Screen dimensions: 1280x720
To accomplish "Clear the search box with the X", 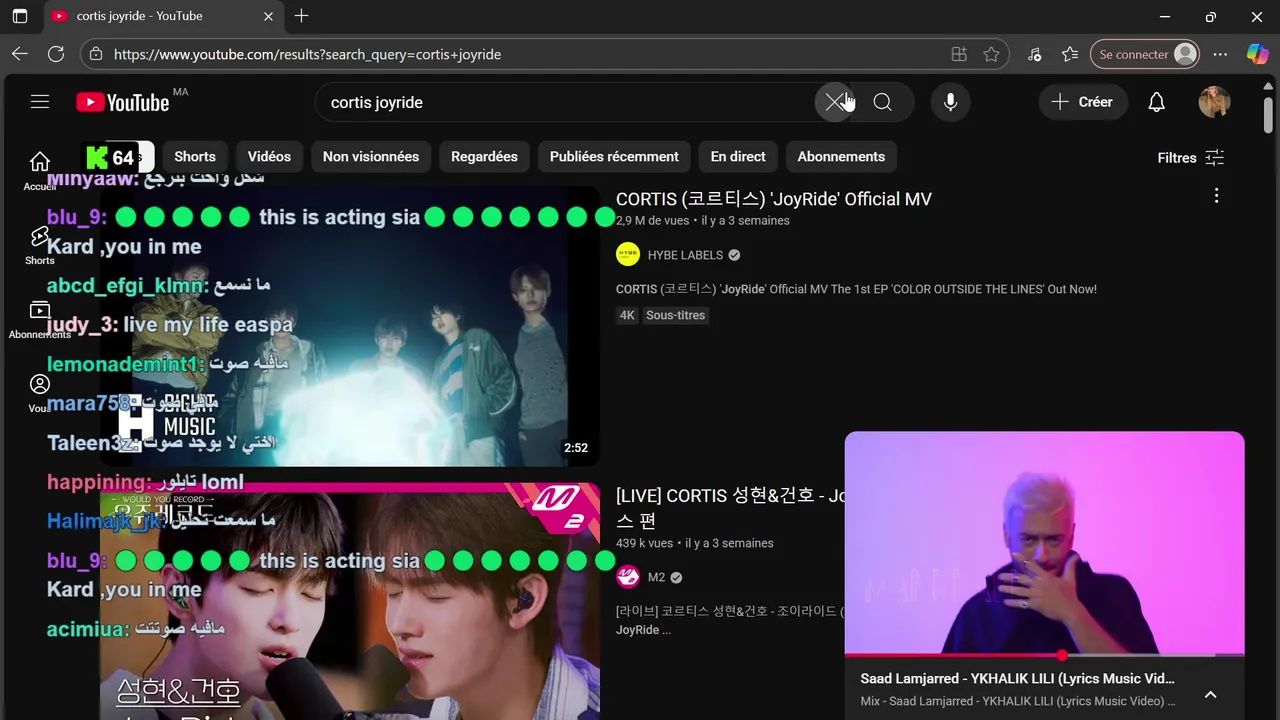I will pos(835,102).
